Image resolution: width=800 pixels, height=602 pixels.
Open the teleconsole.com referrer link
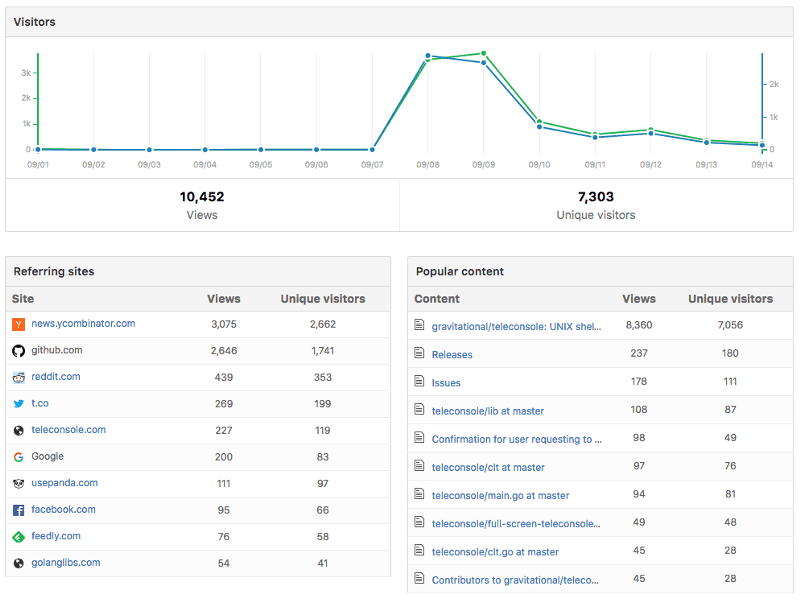[x=68, y=430]
